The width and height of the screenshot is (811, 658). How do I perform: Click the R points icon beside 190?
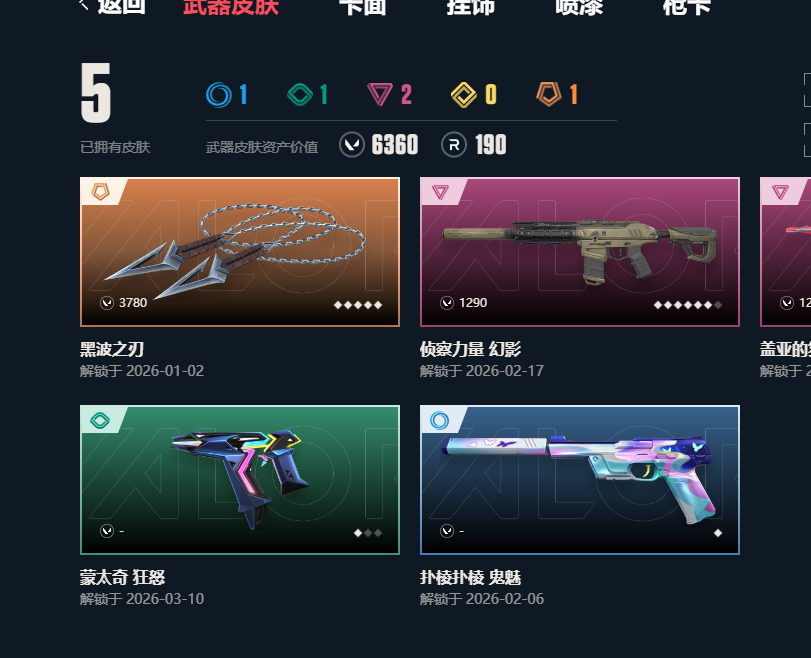(x=454, y=145)
